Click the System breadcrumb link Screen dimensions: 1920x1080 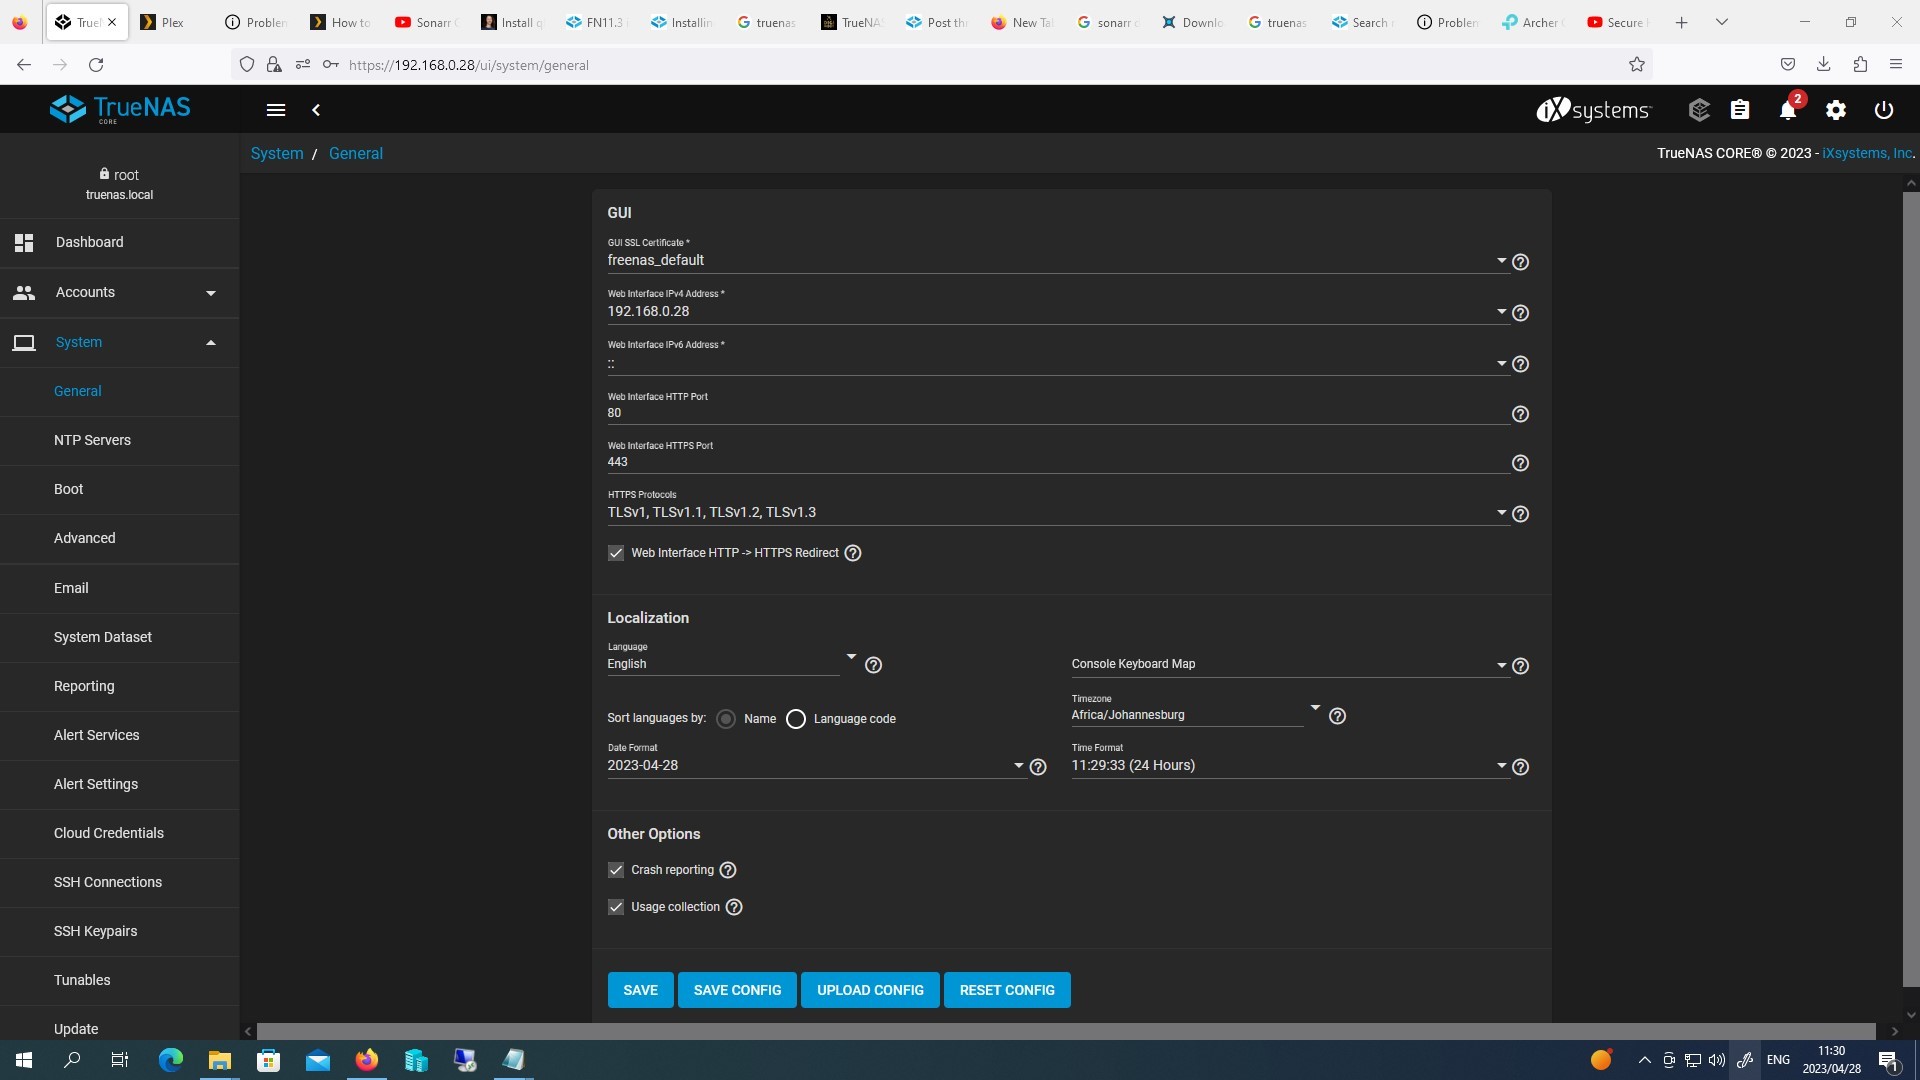(277, 153)
